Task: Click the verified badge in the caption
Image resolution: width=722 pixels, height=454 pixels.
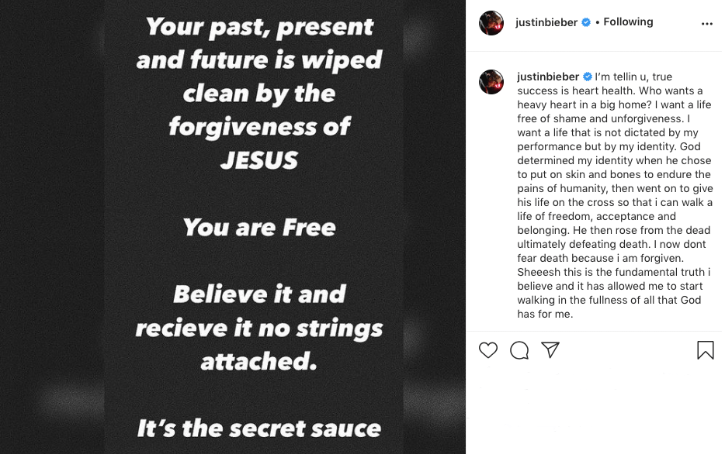Action: [586, 76]
